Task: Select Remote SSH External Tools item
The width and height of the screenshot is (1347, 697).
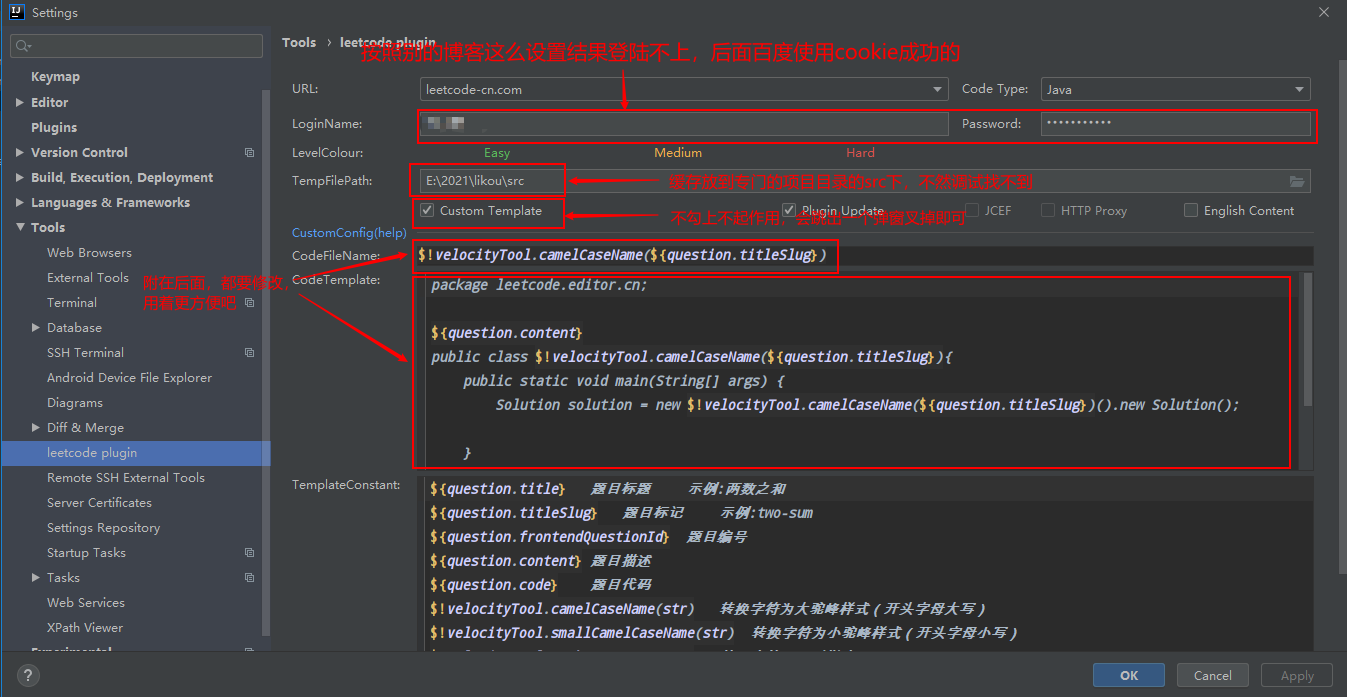Action: tap(126, 477)
